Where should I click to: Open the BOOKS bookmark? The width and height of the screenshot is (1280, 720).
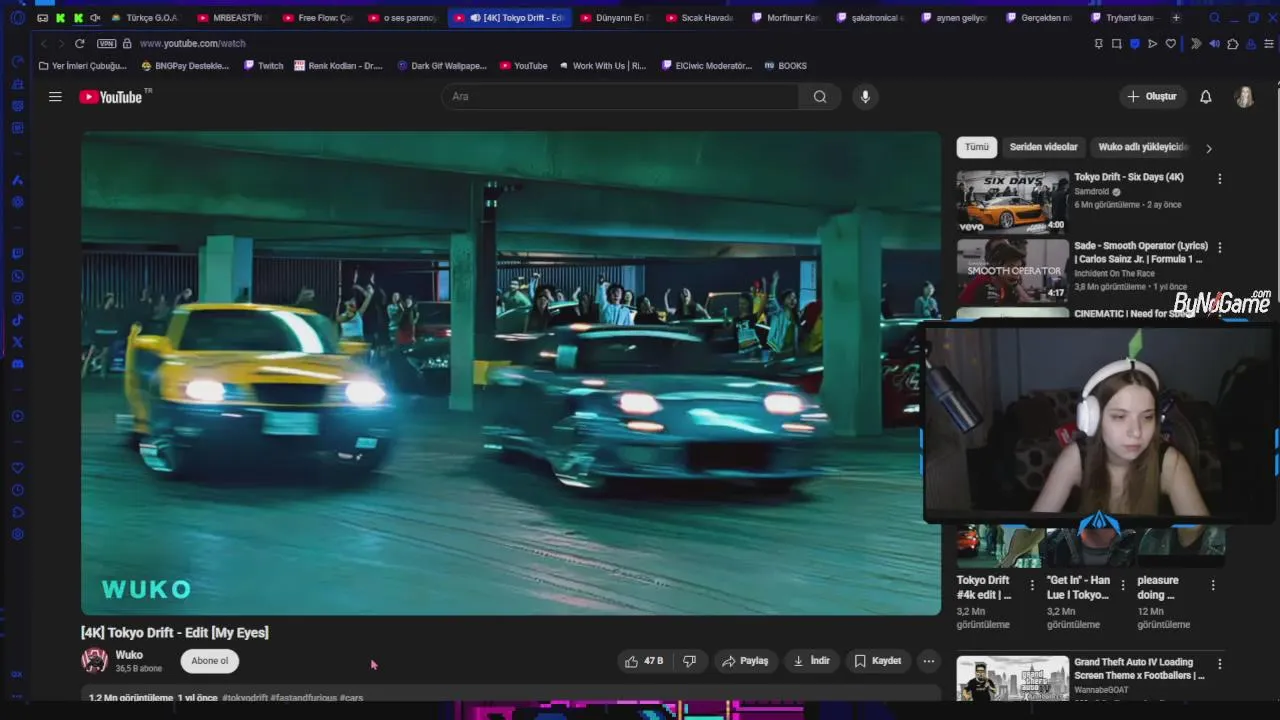[786, 66]
